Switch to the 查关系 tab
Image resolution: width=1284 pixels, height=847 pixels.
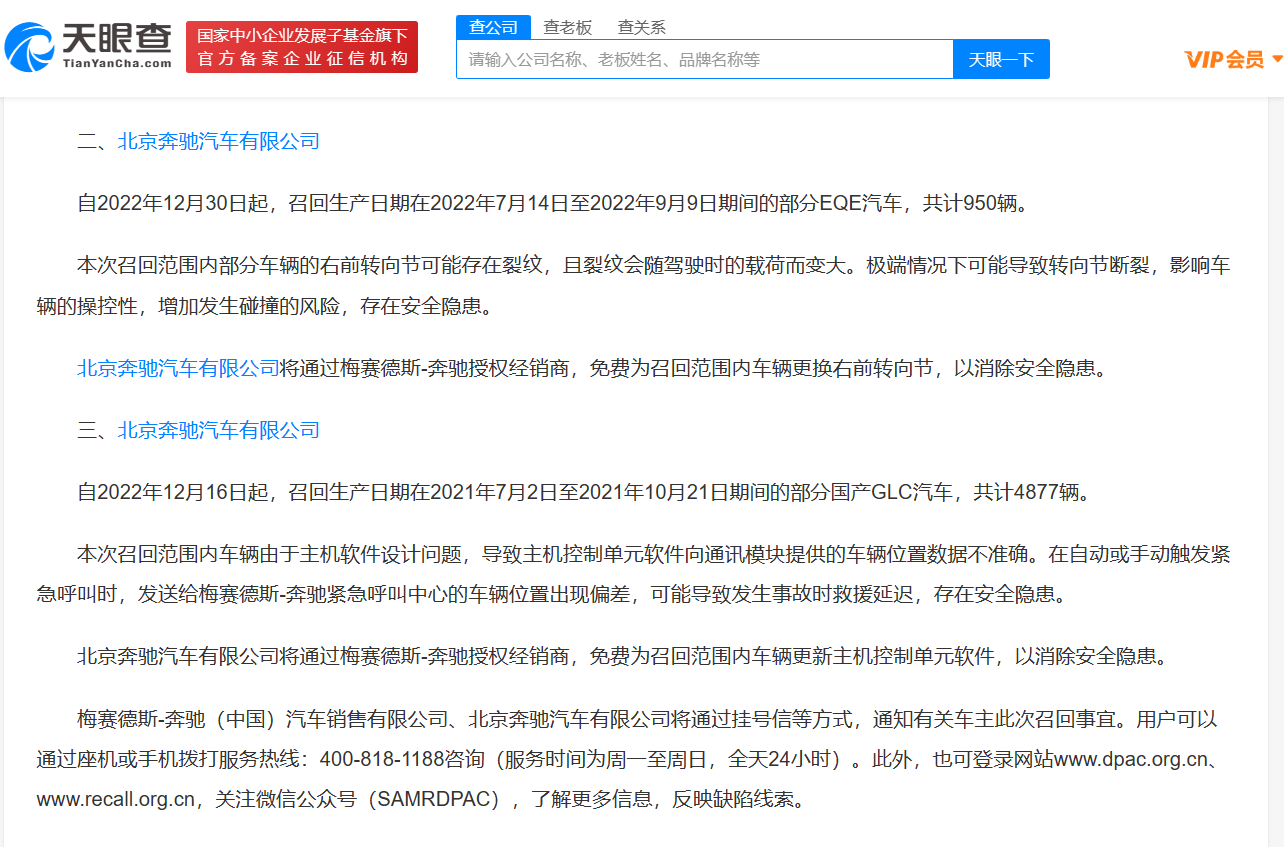coord(642,27)
